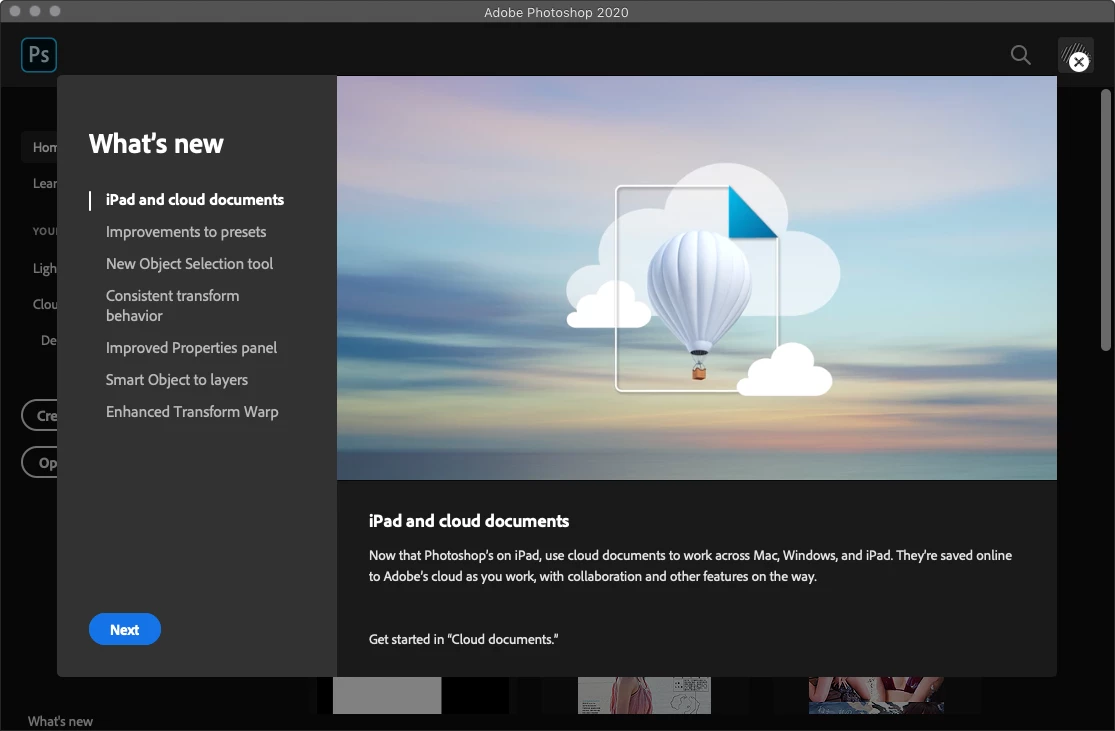Viewport: 1115px width, 731px height.
Task: Open the pink dress recent file thumbnail
Action: (x=644, y=695)
